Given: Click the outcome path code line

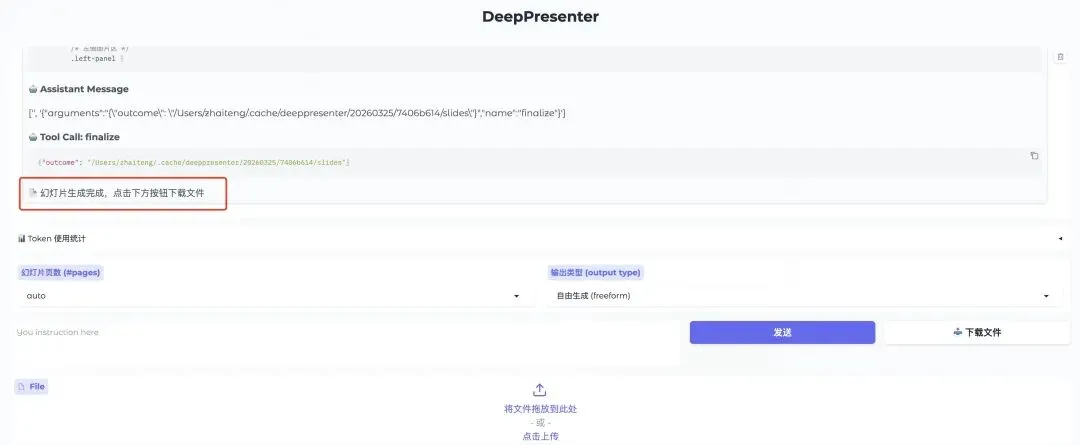Looking at the screenshot, I should tap(194, 163).
